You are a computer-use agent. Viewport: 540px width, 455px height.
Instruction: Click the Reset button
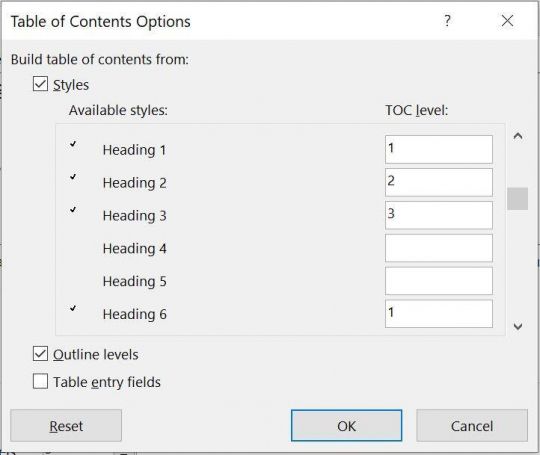click(x=66, y=425)
